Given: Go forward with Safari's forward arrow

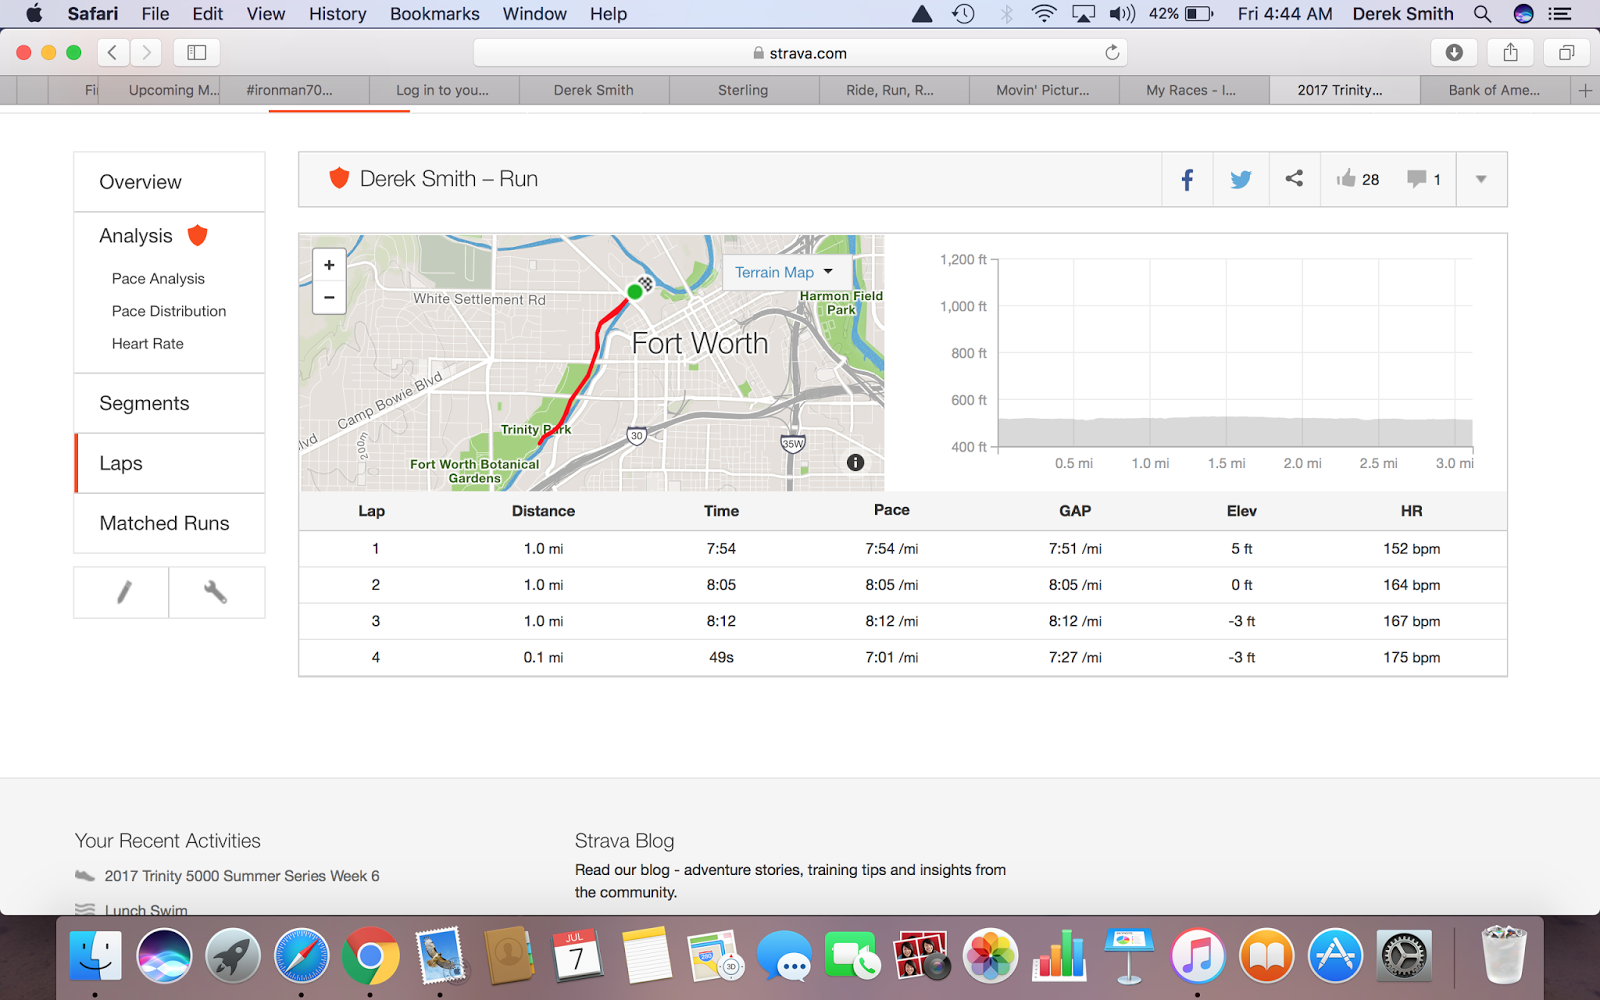Looking at the screenshot, I should point(146,53).
